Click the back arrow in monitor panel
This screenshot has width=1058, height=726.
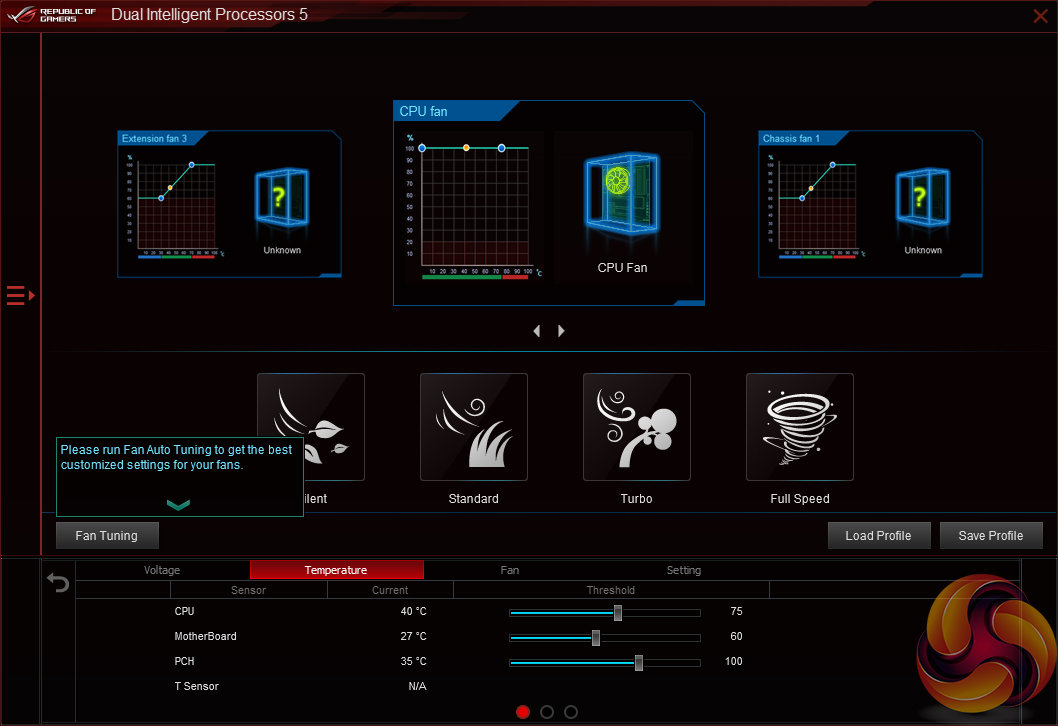[x=58, y=582]
